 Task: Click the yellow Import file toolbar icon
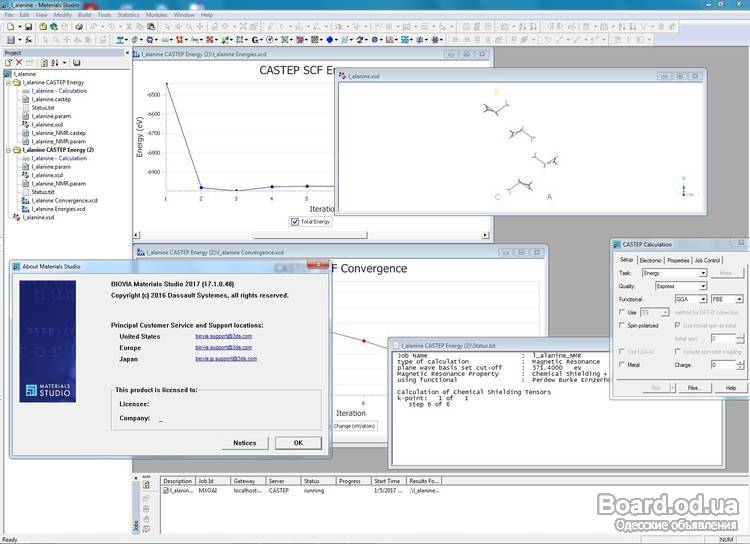43,26
